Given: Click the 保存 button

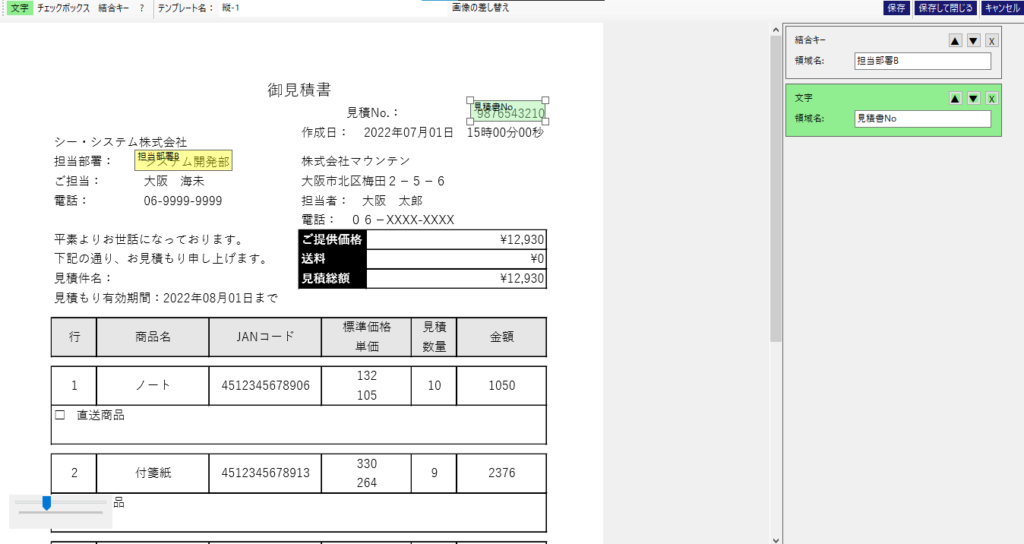Looking at the screenshot, I should point(896,8).
